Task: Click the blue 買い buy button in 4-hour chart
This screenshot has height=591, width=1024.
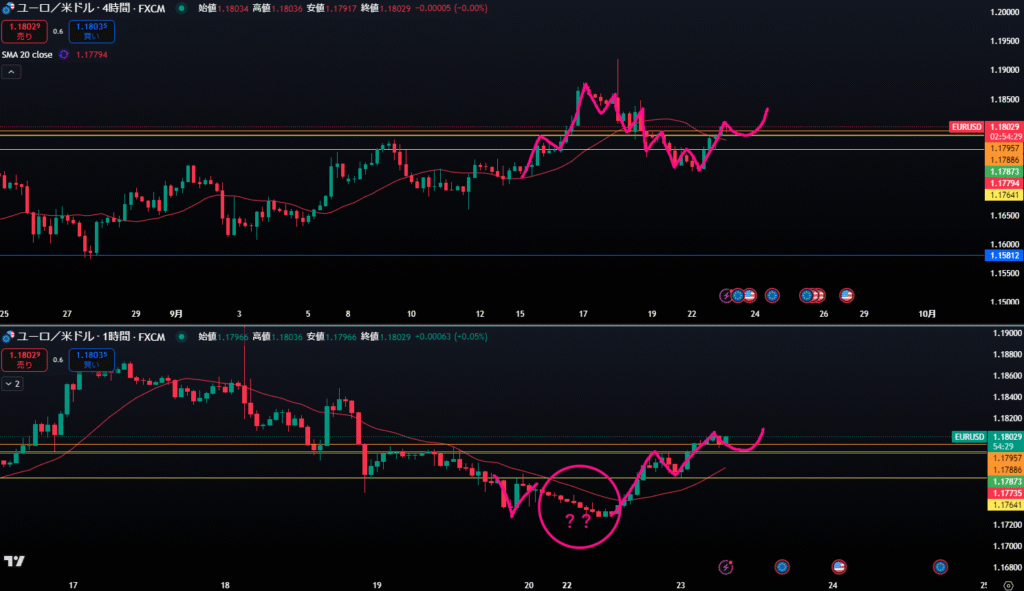Action: pyautogui.click(x=92, y=31)
